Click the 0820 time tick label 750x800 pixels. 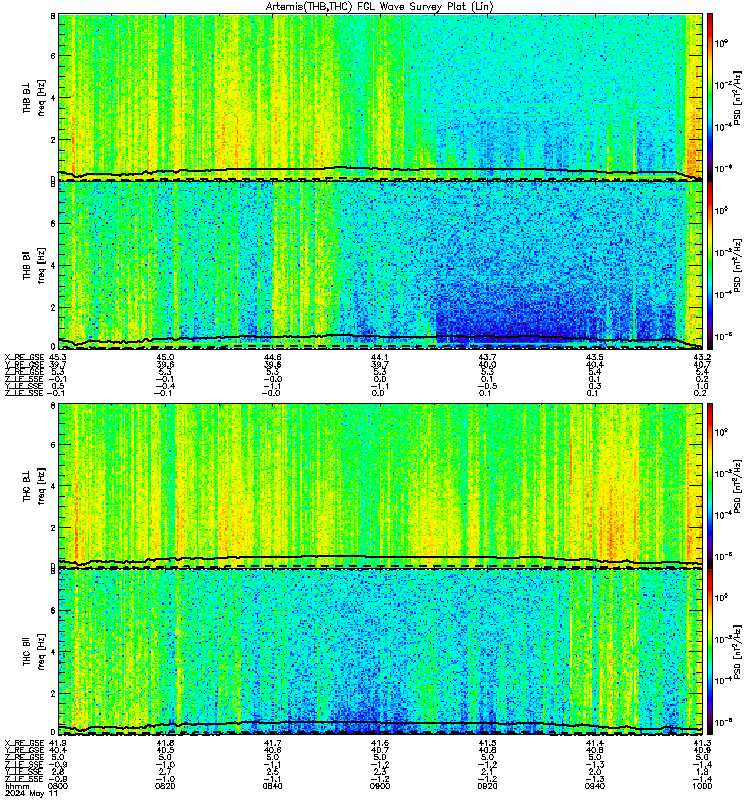(x=165, y=786)
